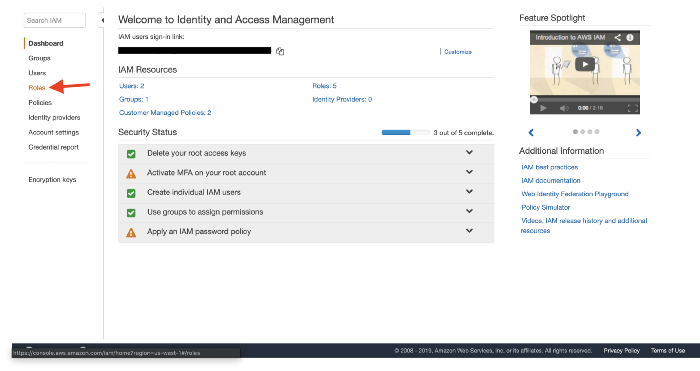700x371 pixels.
Task: Open the Groups: 1 resource link
Action: 133,99
